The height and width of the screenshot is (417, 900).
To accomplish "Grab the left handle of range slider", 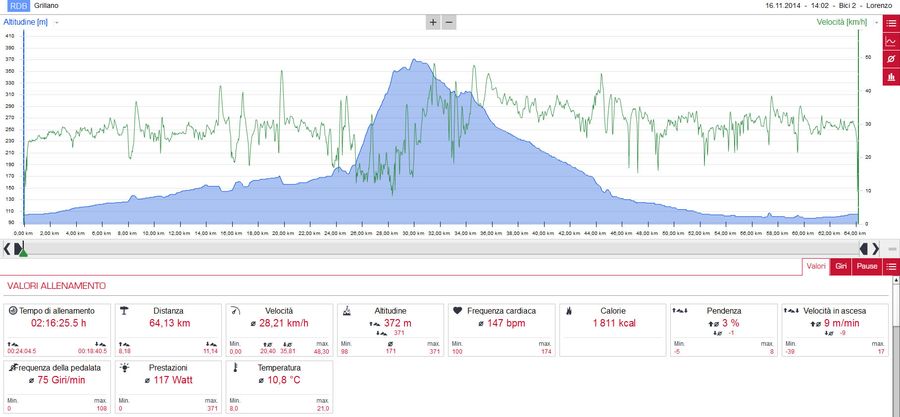I will tap(18, 248).
